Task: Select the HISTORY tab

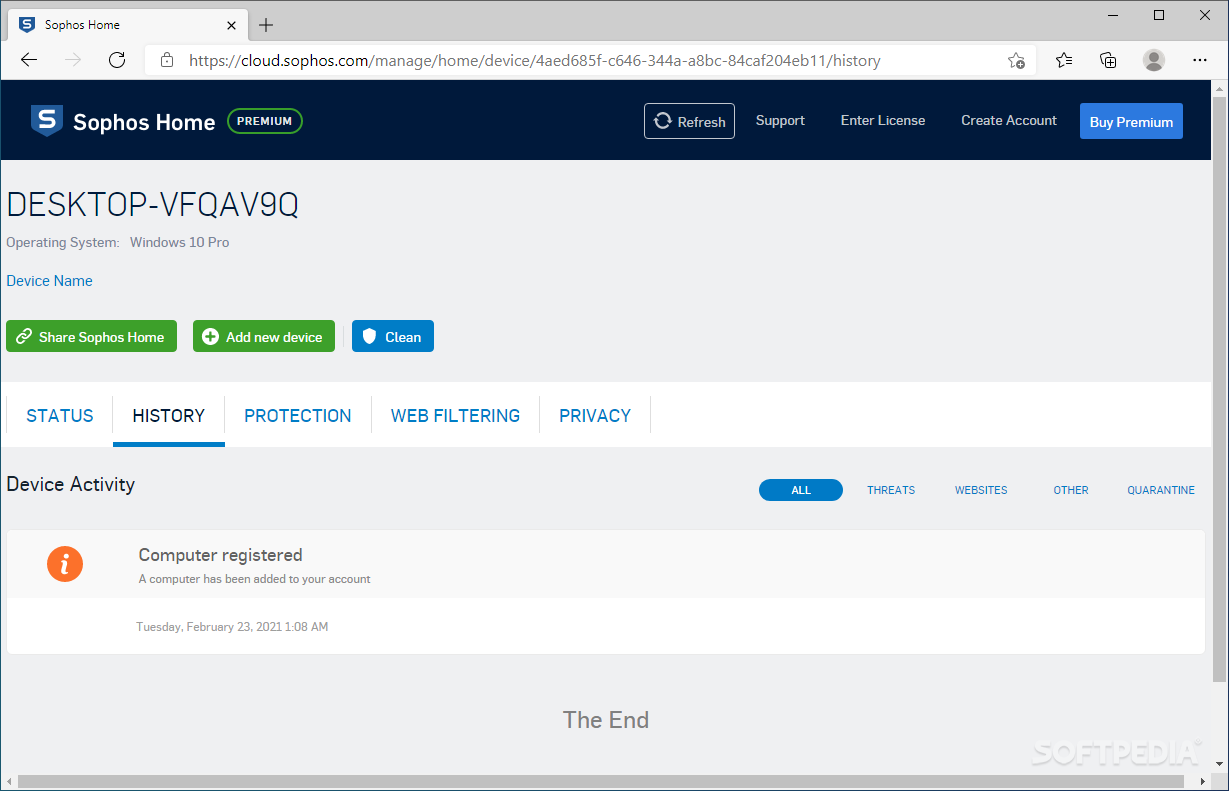Action: 169,416
